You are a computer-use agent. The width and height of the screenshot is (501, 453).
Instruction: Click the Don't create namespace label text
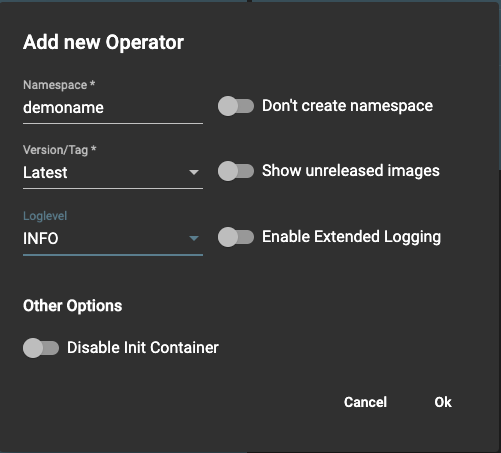click(347, 106)
